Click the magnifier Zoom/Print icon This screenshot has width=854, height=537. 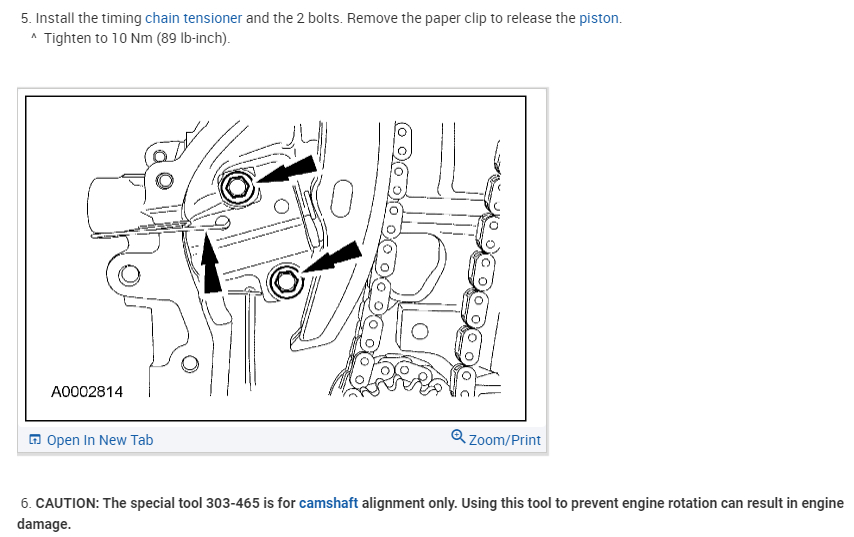click(x=458, y=437)
